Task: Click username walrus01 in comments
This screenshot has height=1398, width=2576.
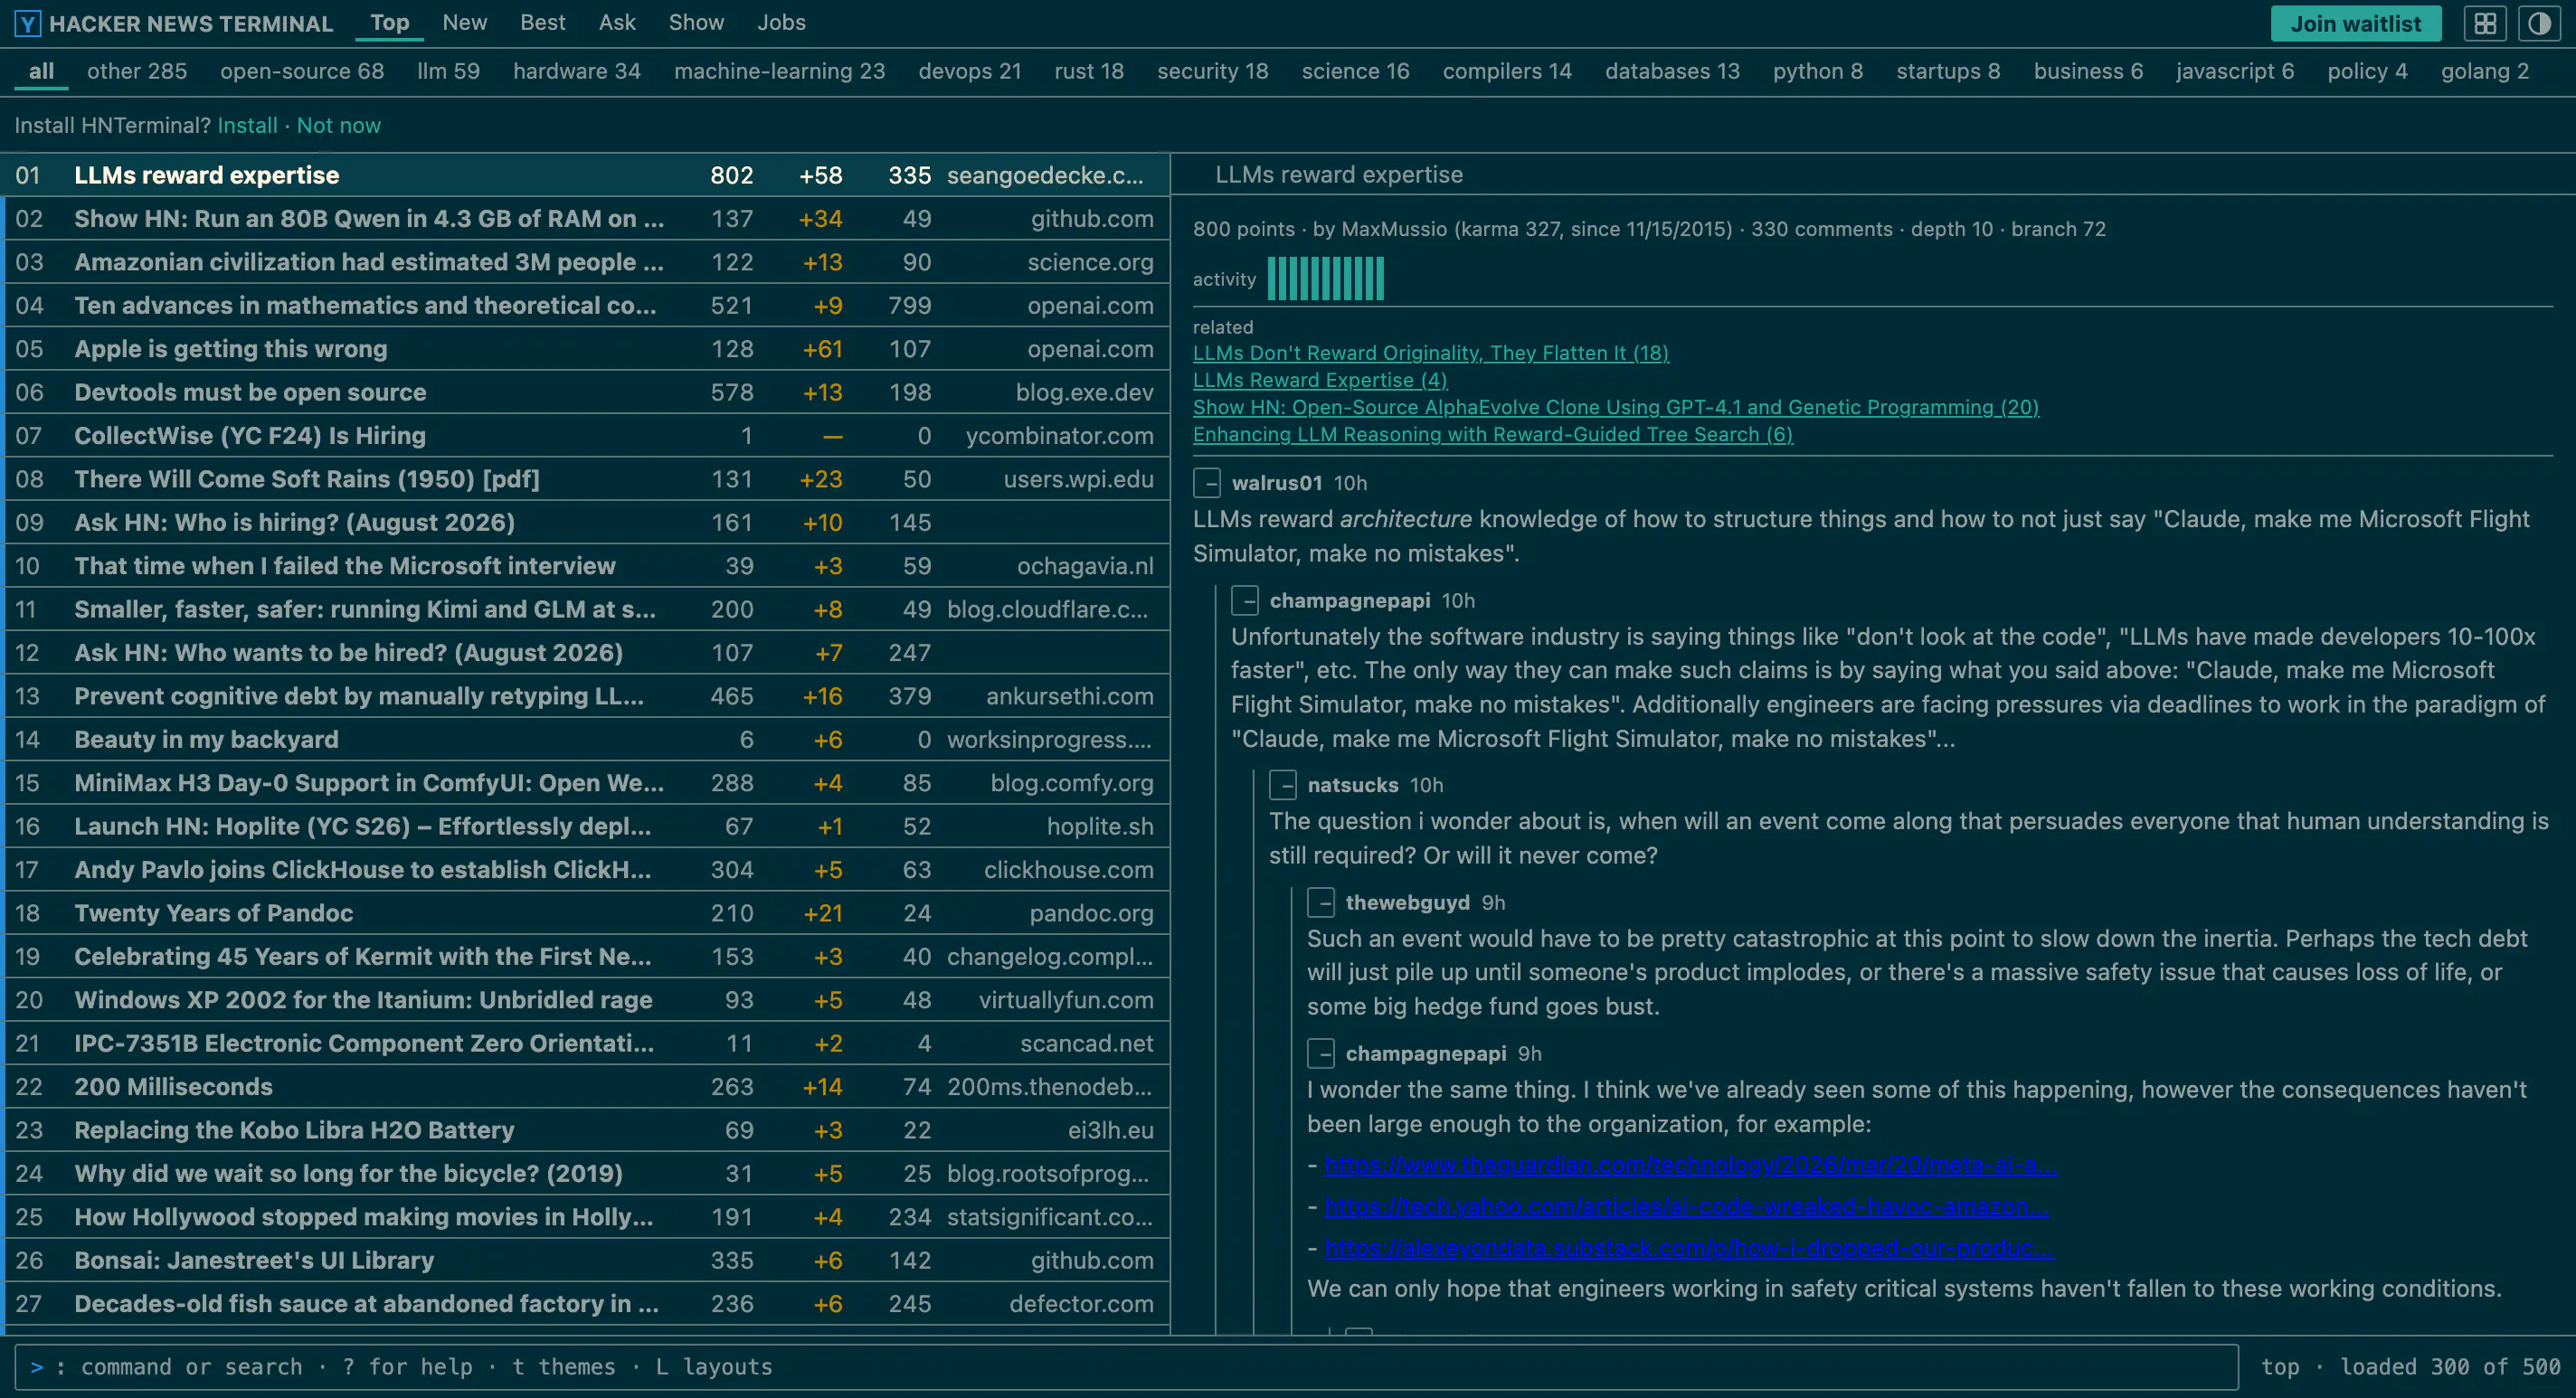Action: 1277,483
